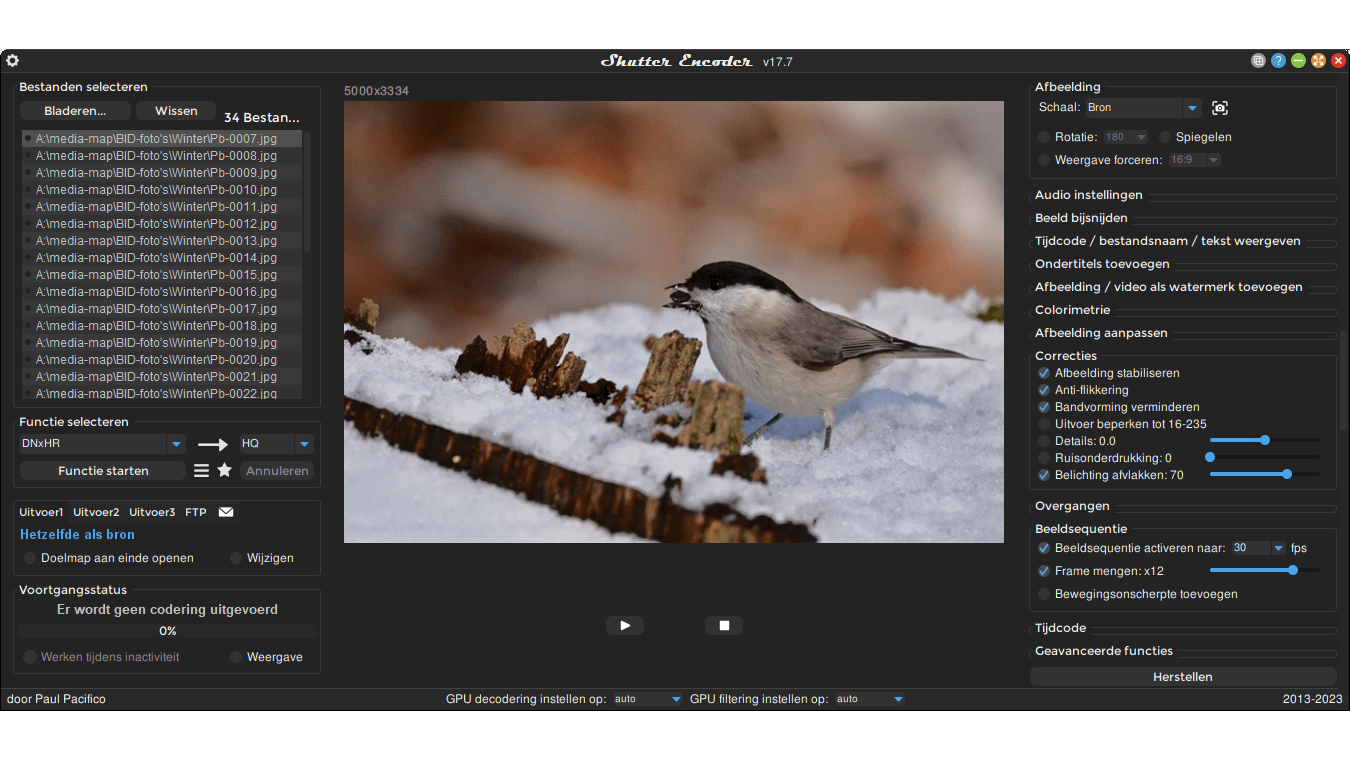Expand GPU decodering auto dropdown
Screen dimensions: 1350x759
(x=676, y=699)
